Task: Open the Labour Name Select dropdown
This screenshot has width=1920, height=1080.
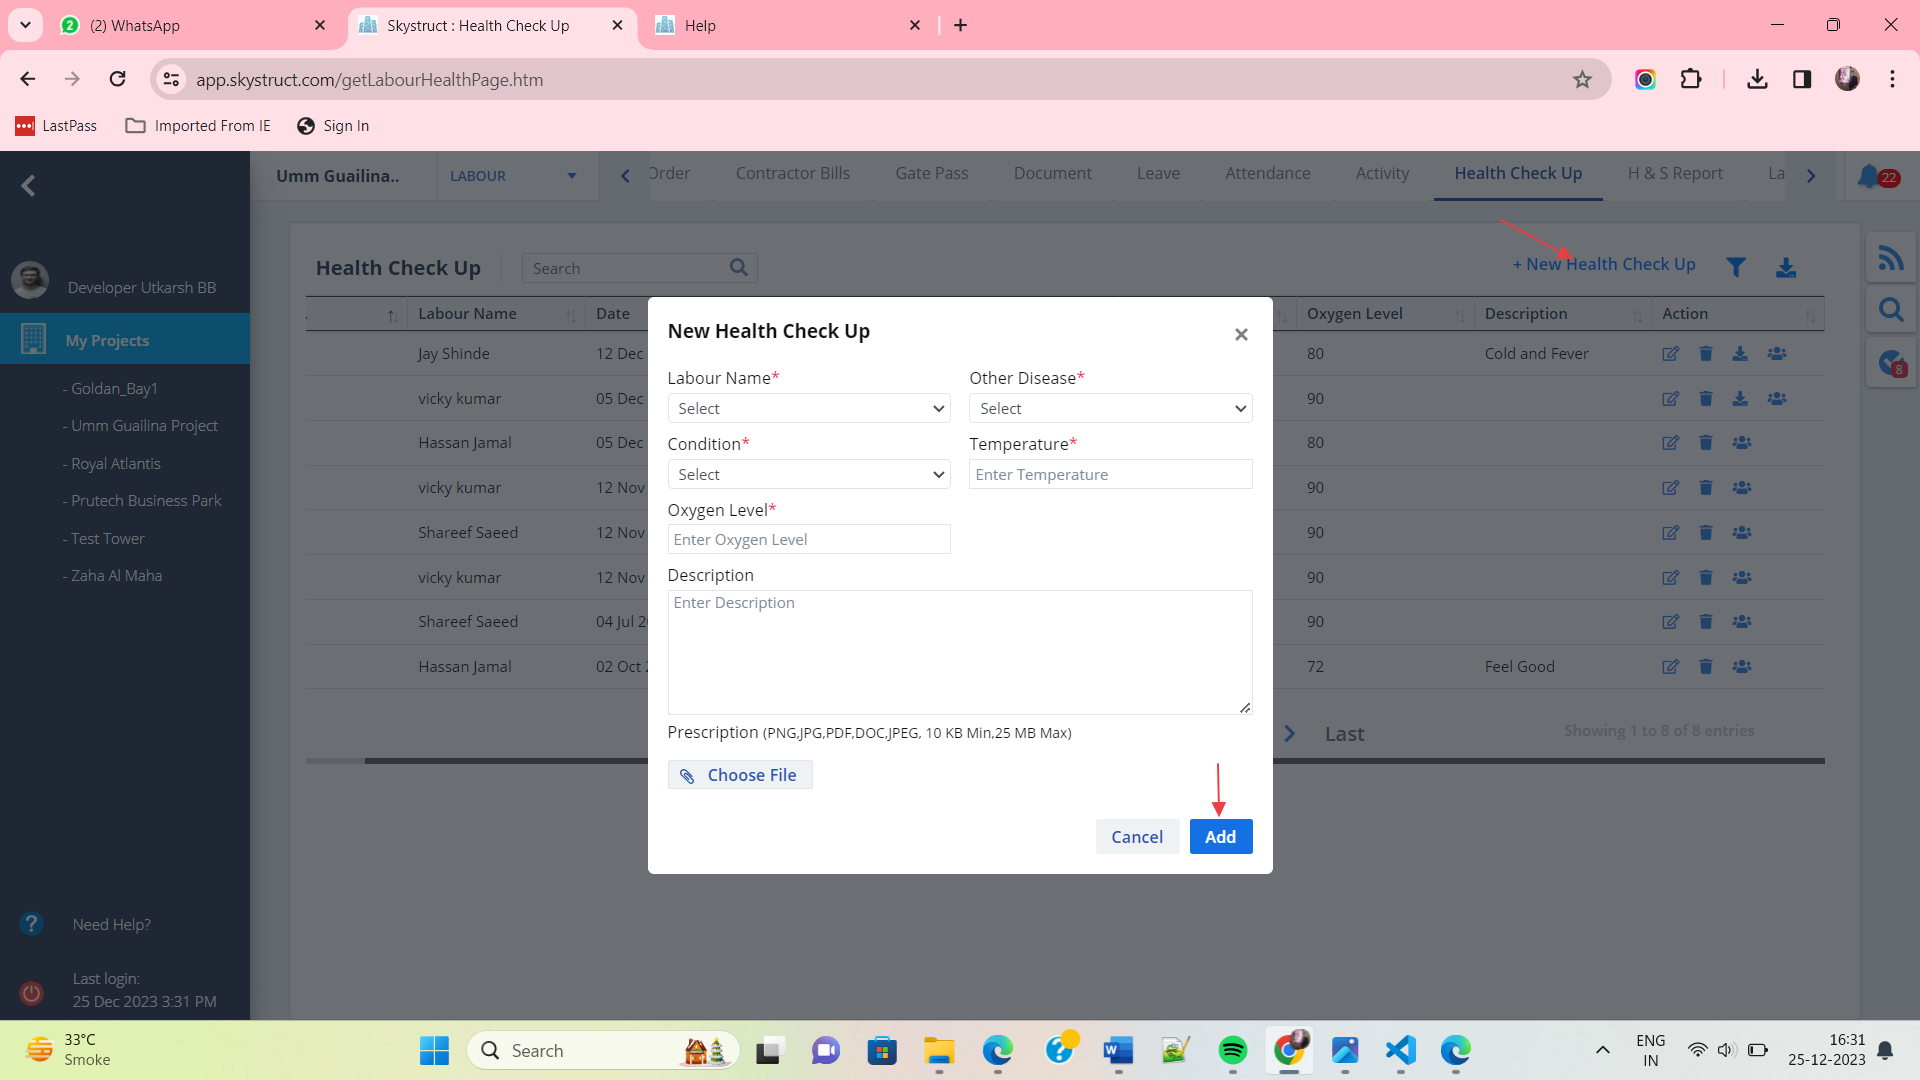Action: click(808, 408)
